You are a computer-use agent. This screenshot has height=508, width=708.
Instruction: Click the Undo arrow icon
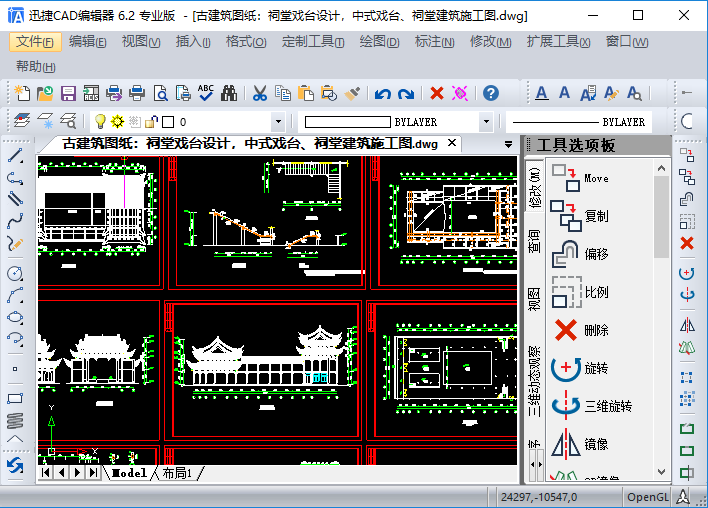pyautogui.click(x=382, y=93)
